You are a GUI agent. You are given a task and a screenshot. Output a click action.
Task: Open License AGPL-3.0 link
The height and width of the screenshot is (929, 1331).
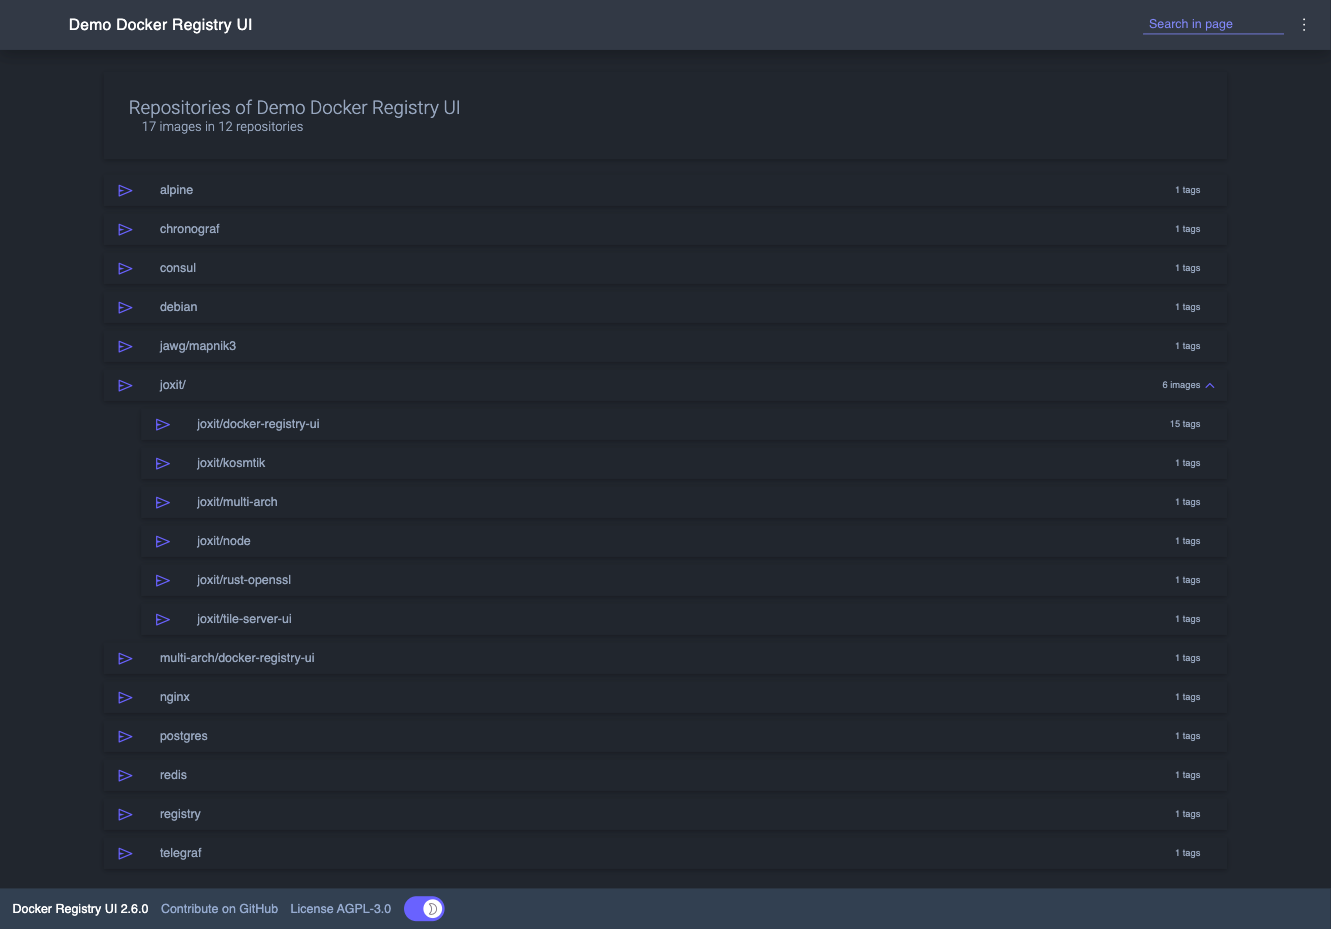tap(341, 909)
